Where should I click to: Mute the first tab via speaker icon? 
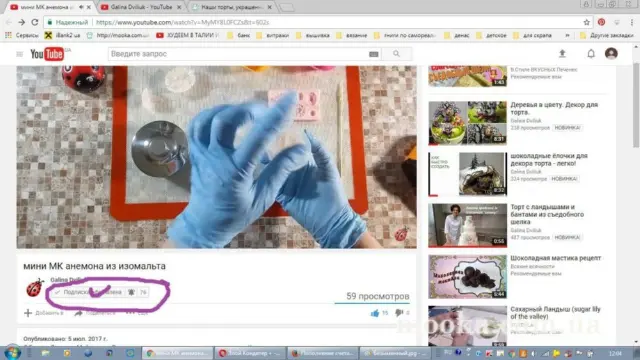point(81,7)
